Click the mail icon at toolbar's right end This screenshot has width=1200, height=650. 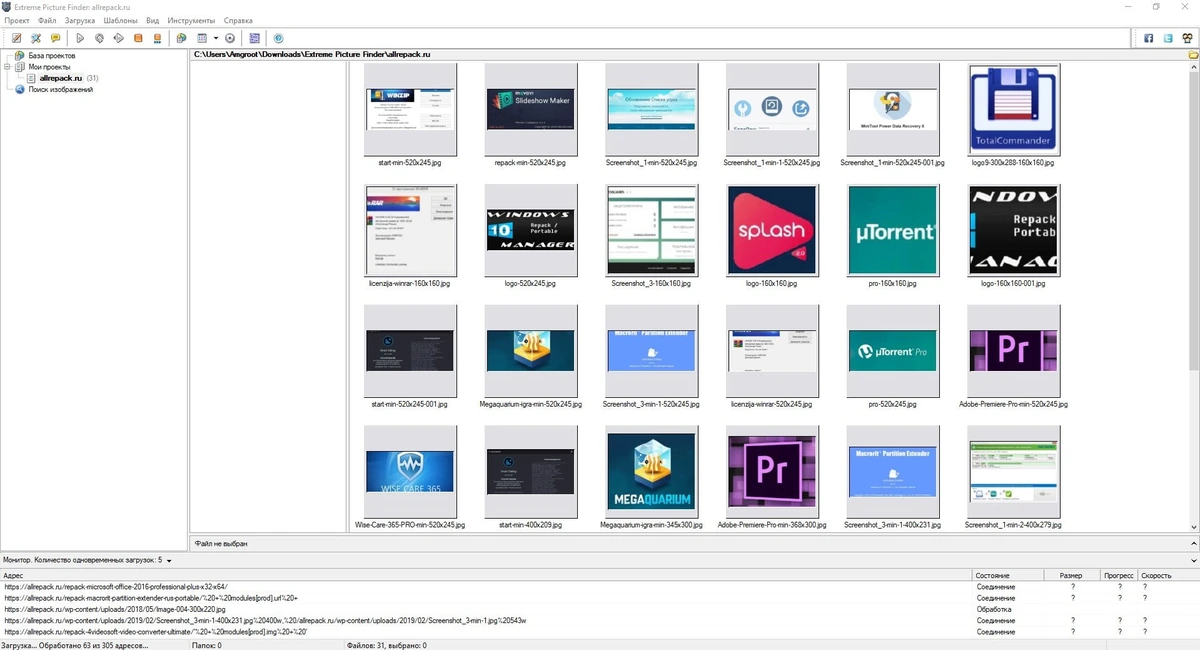point(1187,38)
